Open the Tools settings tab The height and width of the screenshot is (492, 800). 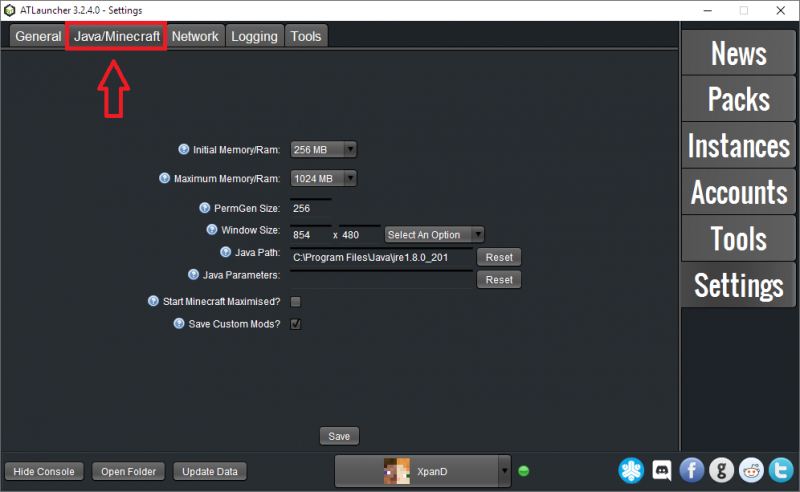point(306,36)
